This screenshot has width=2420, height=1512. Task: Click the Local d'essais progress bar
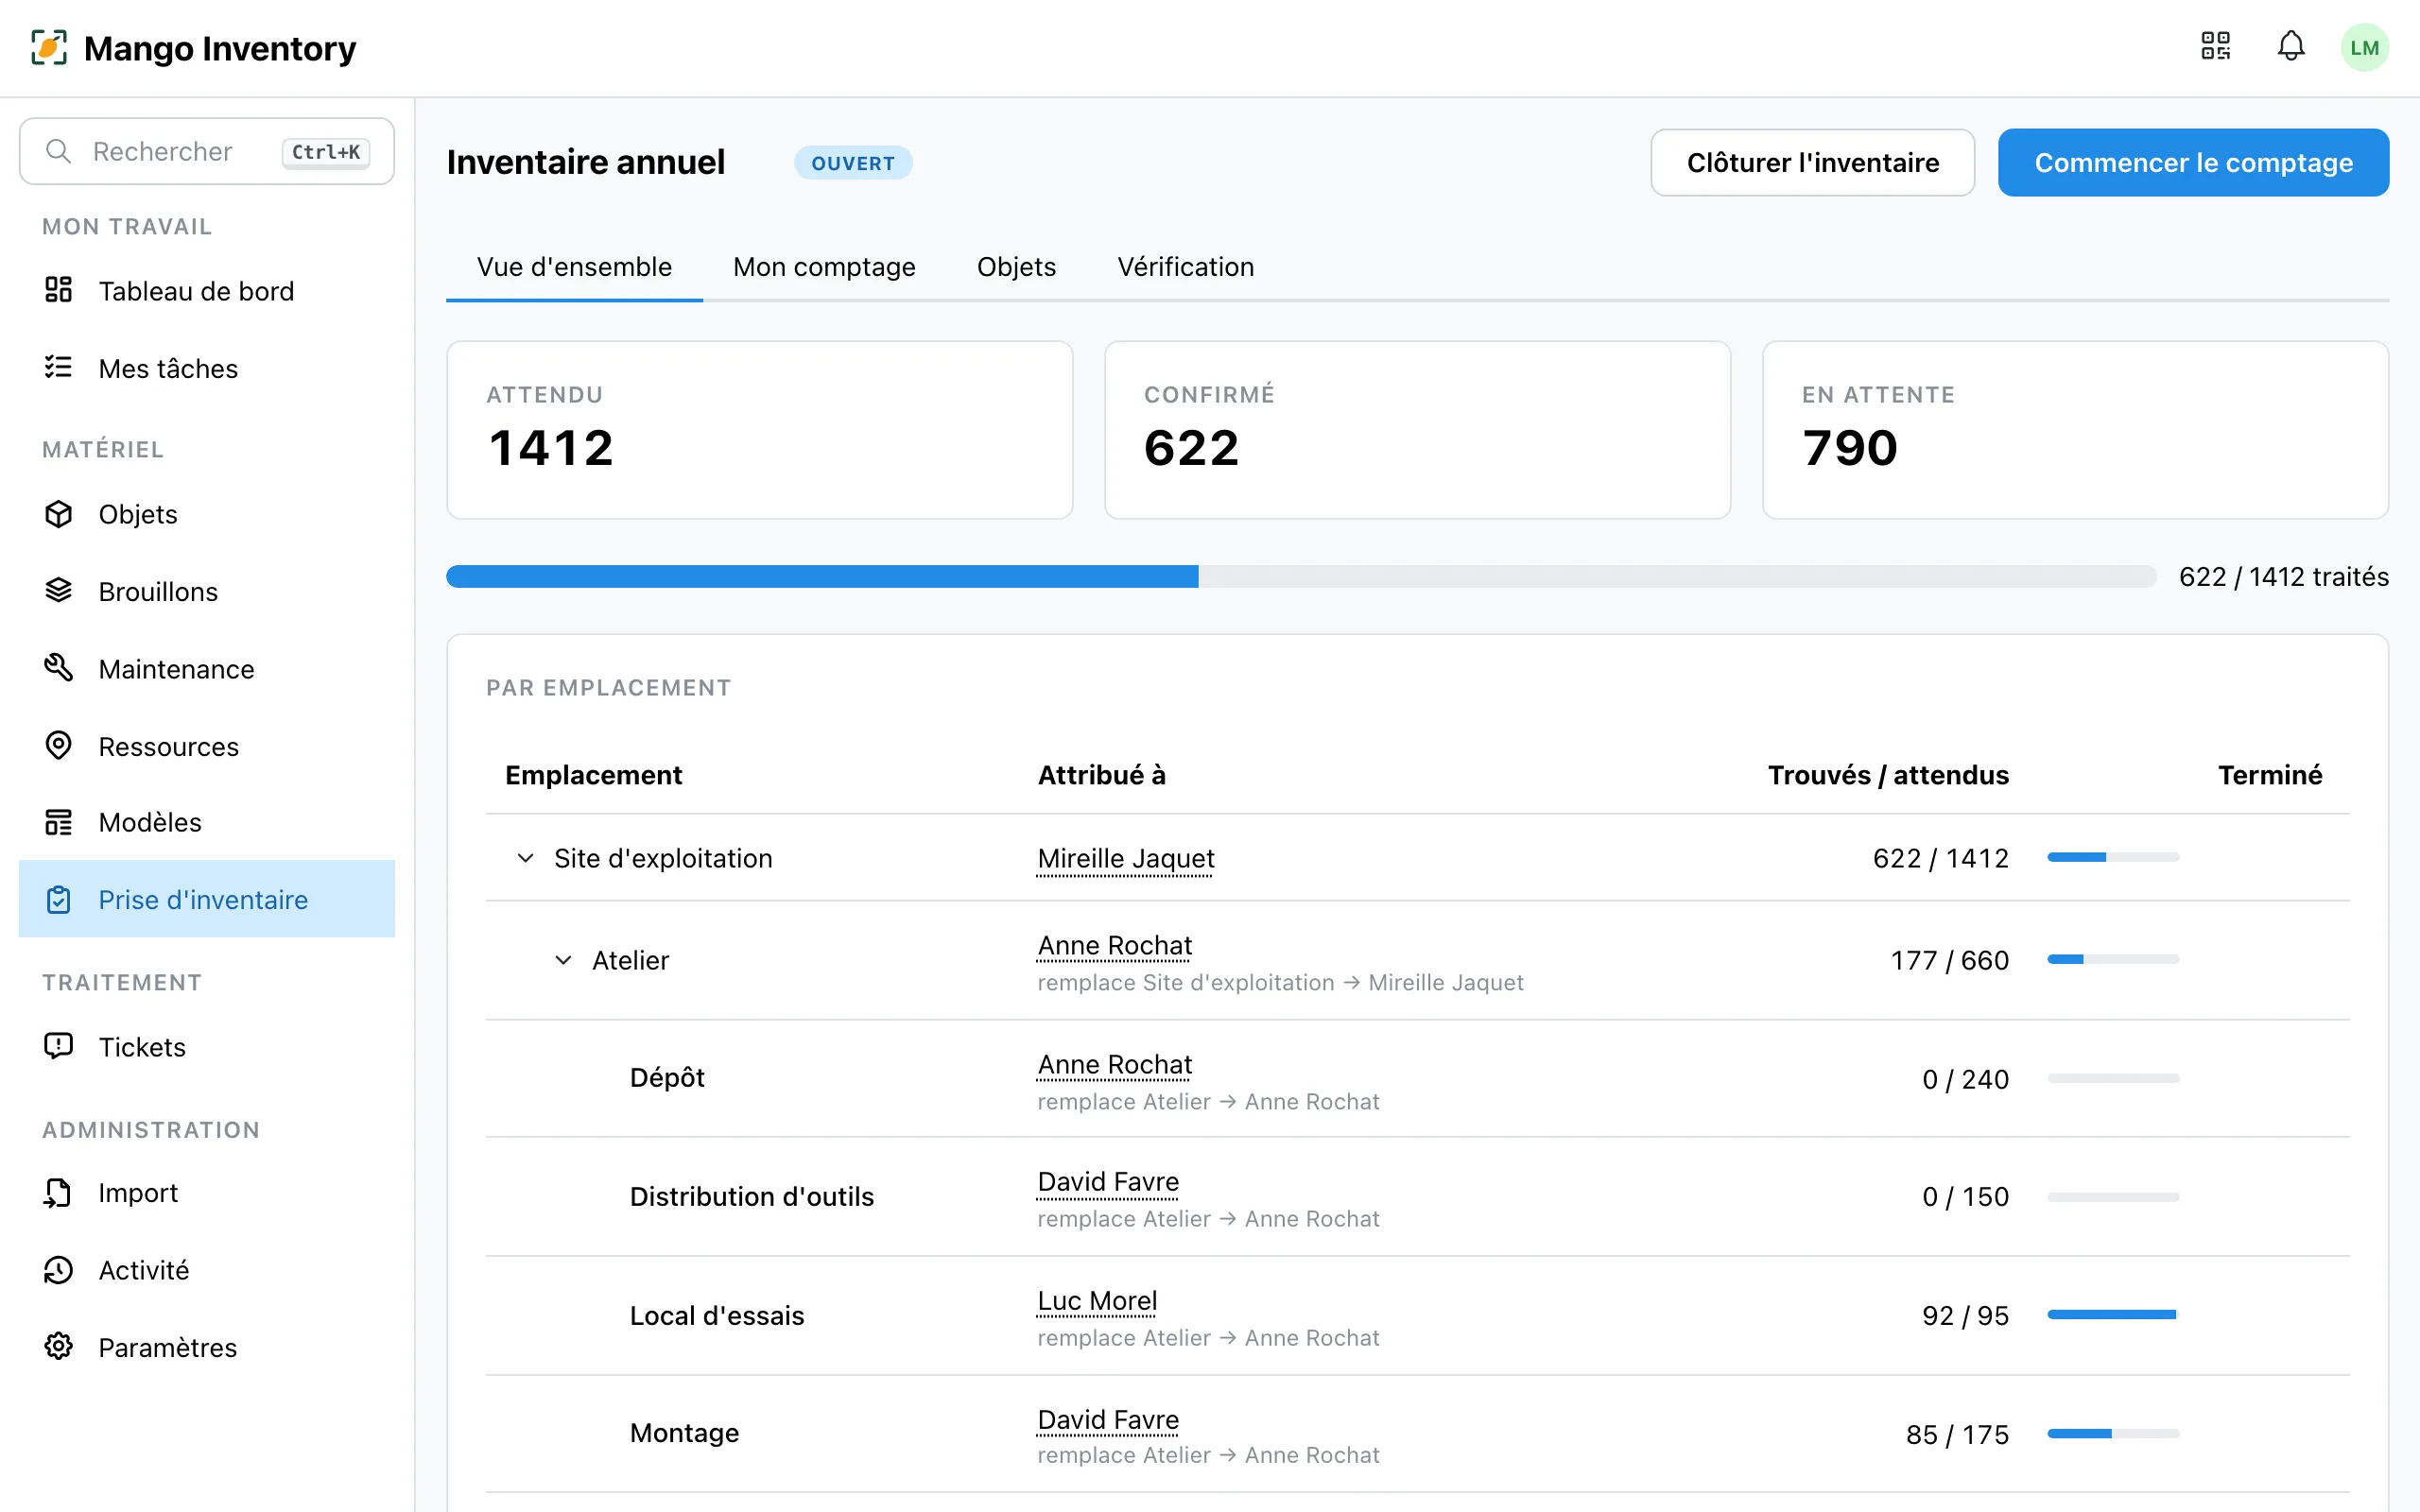pyautogui.click(x=2112, y=1314)
